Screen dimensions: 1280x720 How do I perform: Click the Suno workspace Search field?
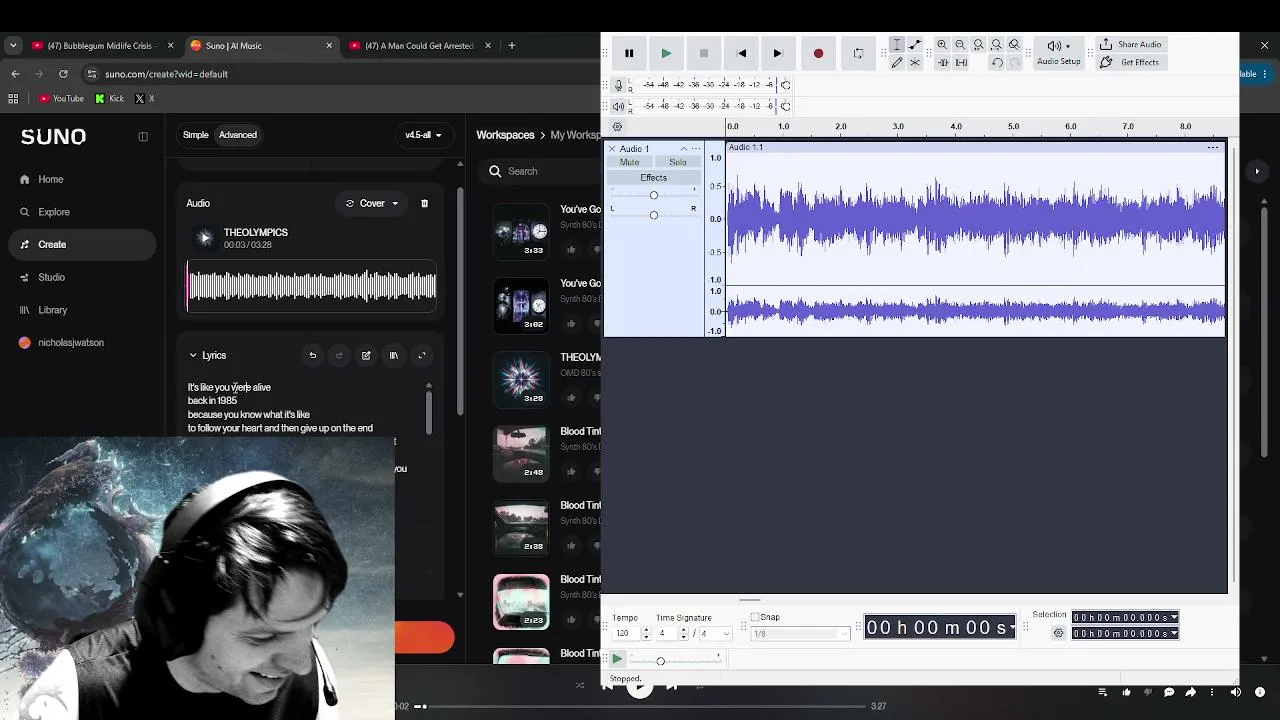(540, 172)
